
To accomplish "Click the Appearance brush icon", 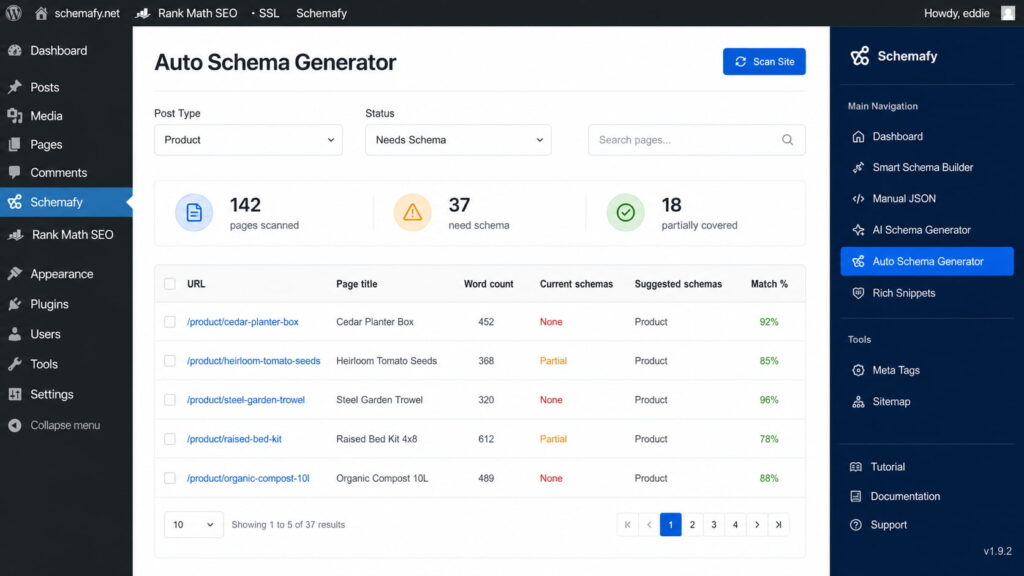I will tap(15, 274).
